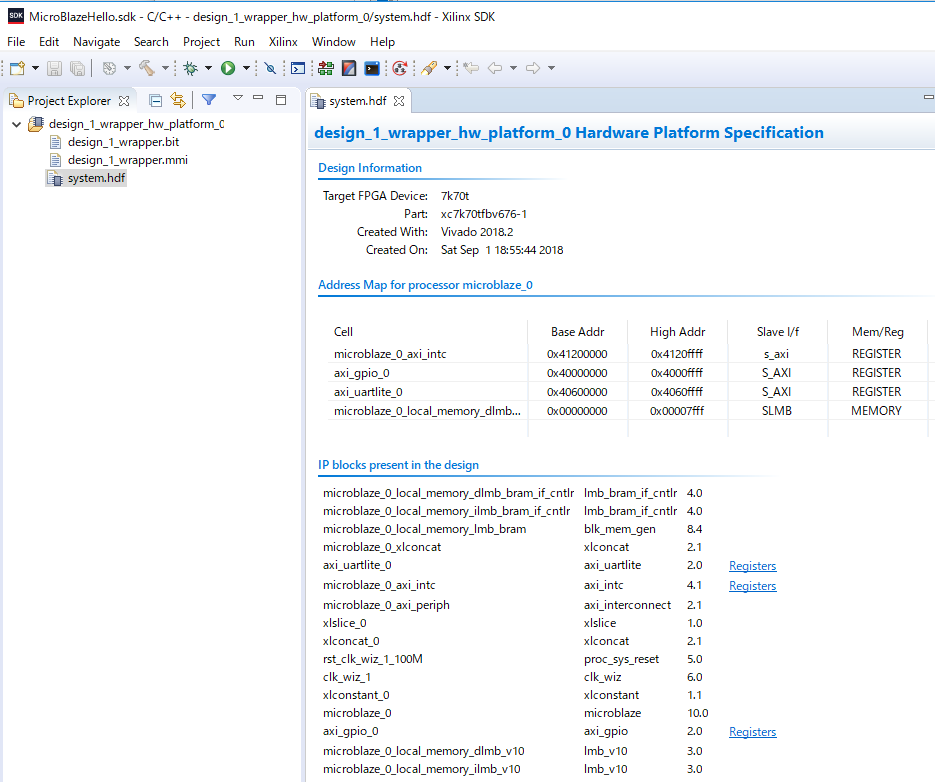This screenshot has height=782, width=935.
Task: Click the New project toolbar icon
Action: point(17,68)
